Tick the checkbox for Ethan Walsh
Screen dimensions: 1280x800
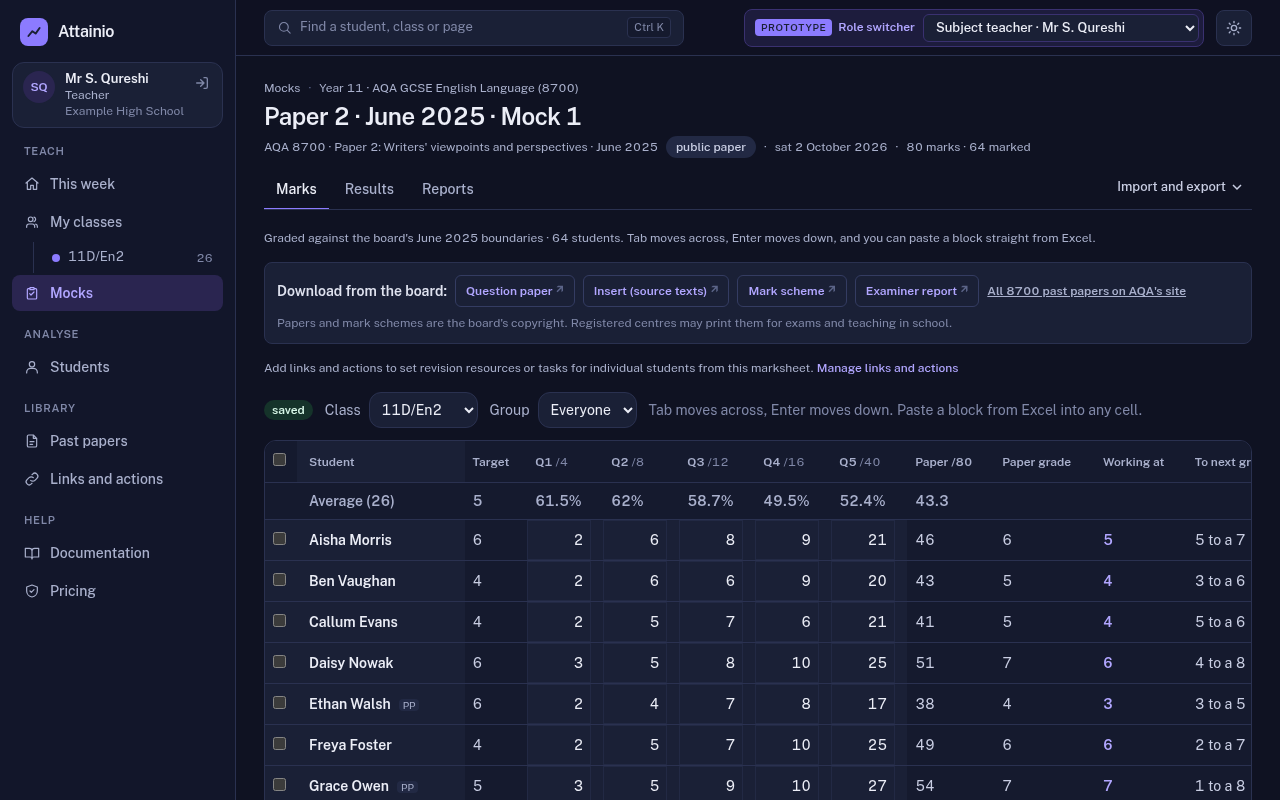(280, 703)
